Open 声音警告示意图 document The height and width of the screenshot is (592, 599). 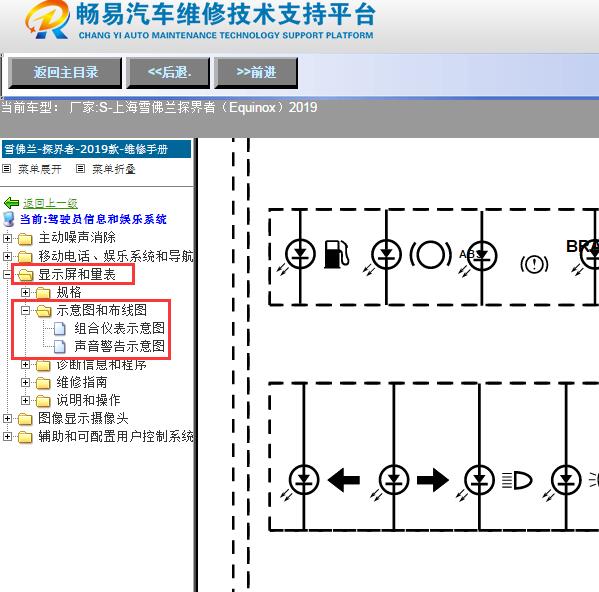[x=120, y=346]
